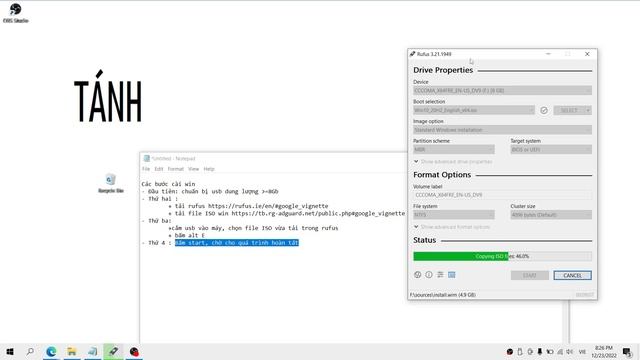The width and height of the screenshot is (640, 360).
Task: Open the Device dropdown in Rufus
Action: click(502, 90)
